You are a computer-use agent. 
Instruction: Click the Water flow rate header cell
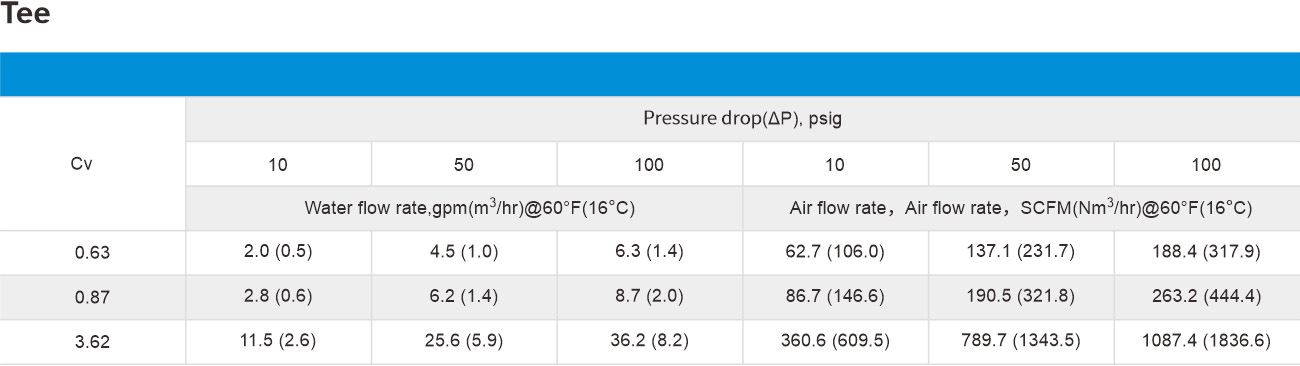(x=464, y=209)
